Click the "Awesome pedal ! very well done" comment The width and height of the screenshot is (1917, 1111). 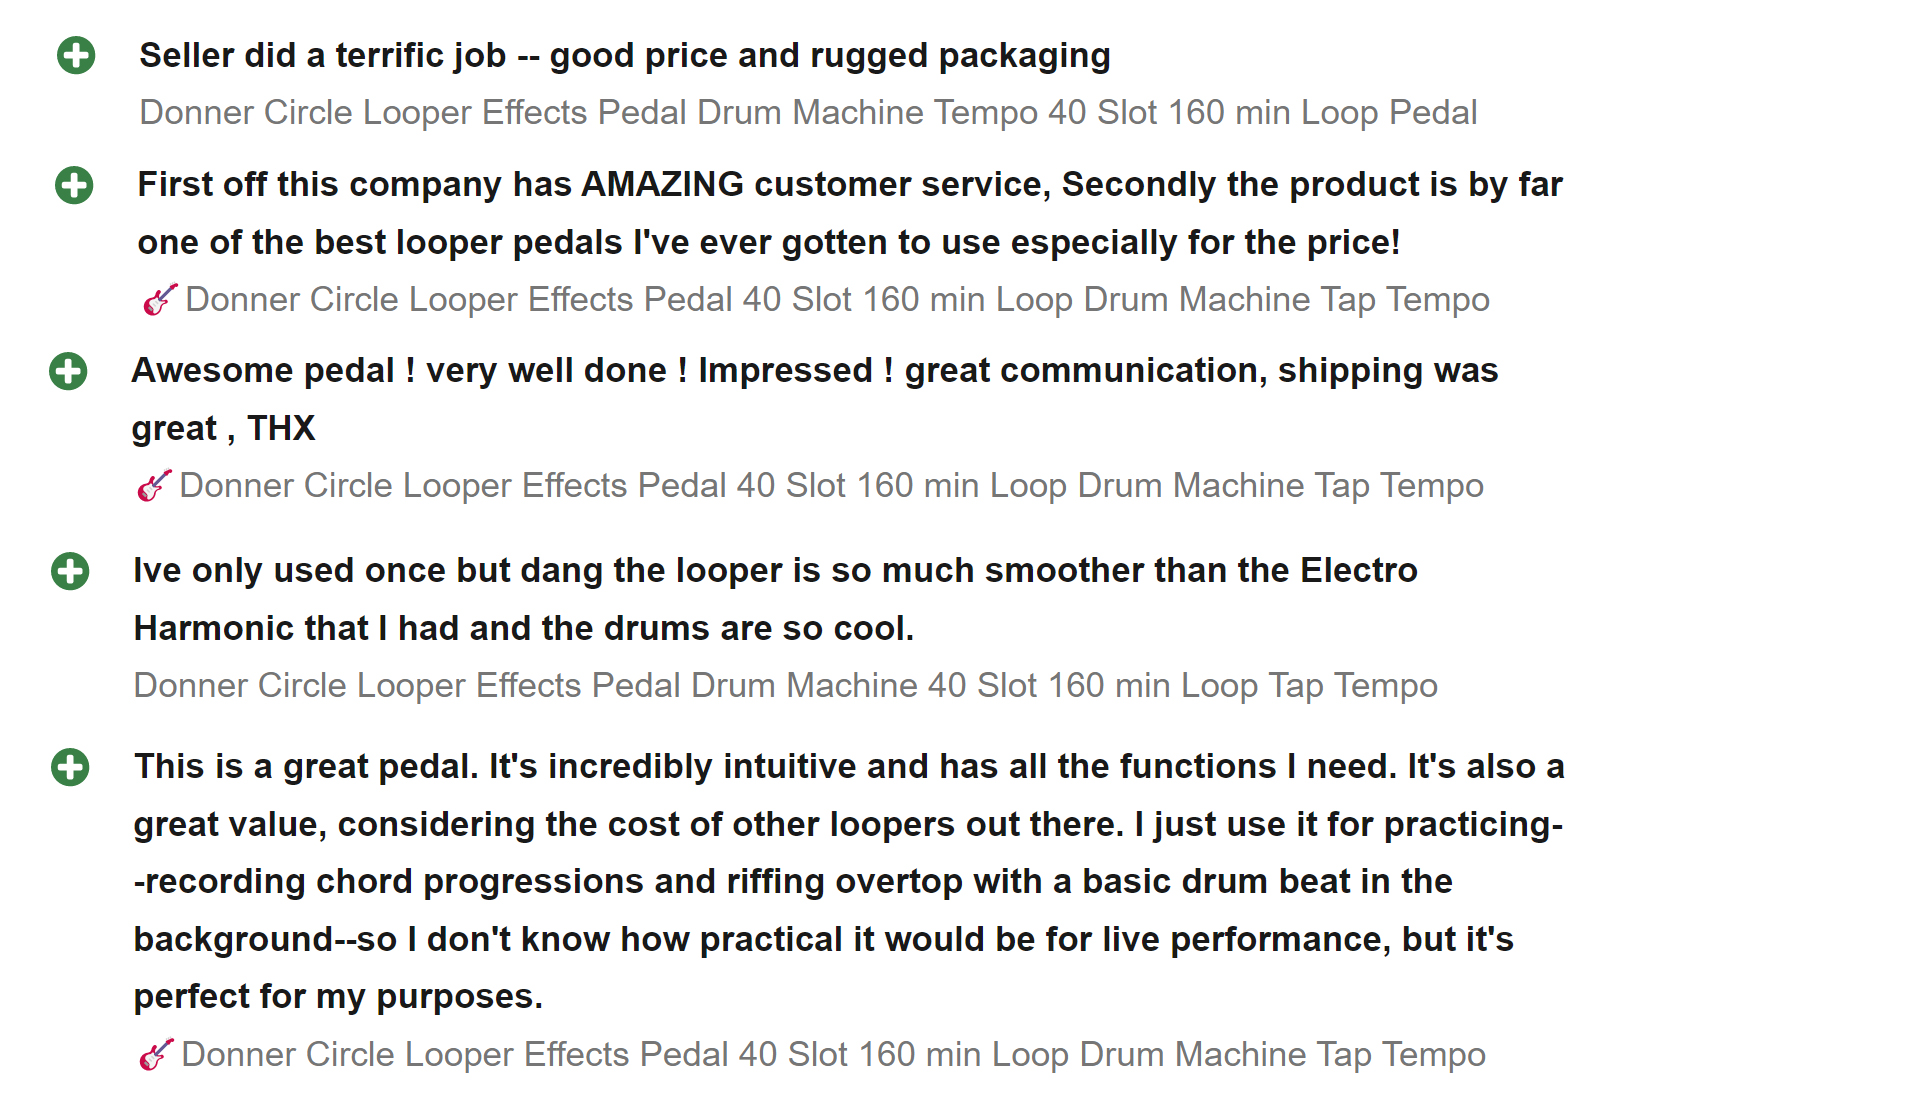[x=814, y=371]
